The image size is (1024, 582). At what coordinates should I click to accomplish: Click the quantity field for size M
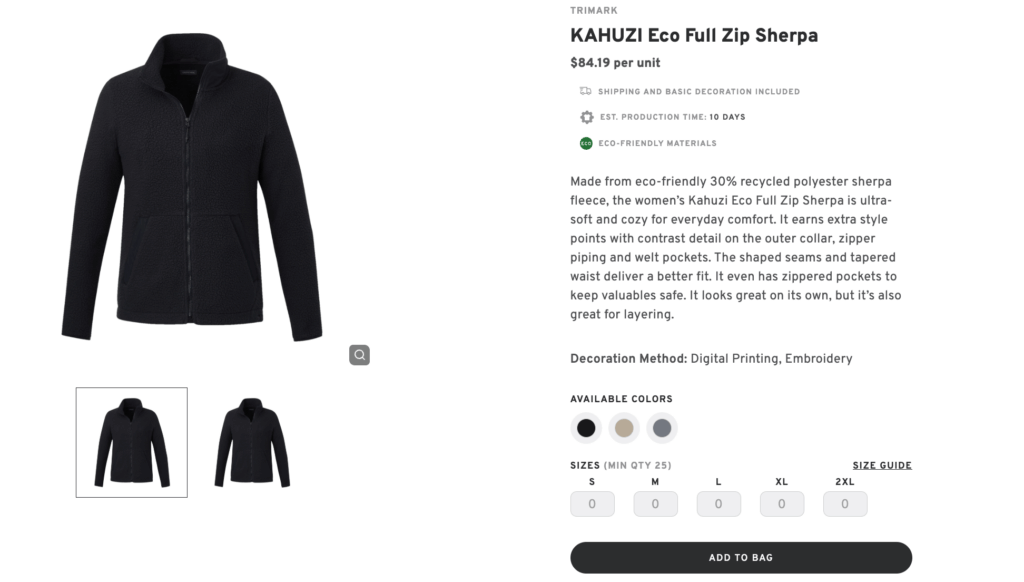pyautogui.click(x=655, y=503)
